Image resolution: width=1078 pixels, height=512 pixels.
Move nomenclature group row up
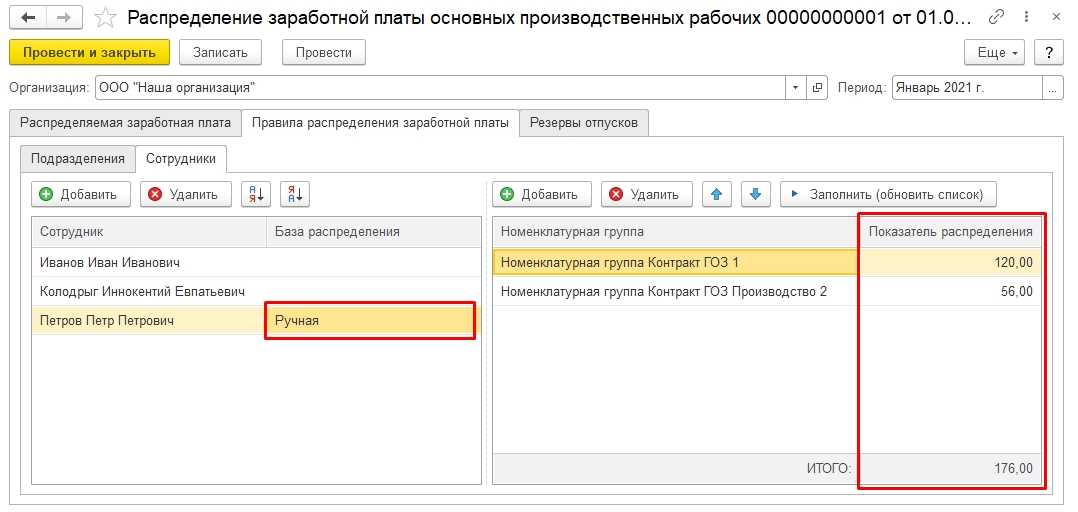pyautogui.click(x=716, y=194)
